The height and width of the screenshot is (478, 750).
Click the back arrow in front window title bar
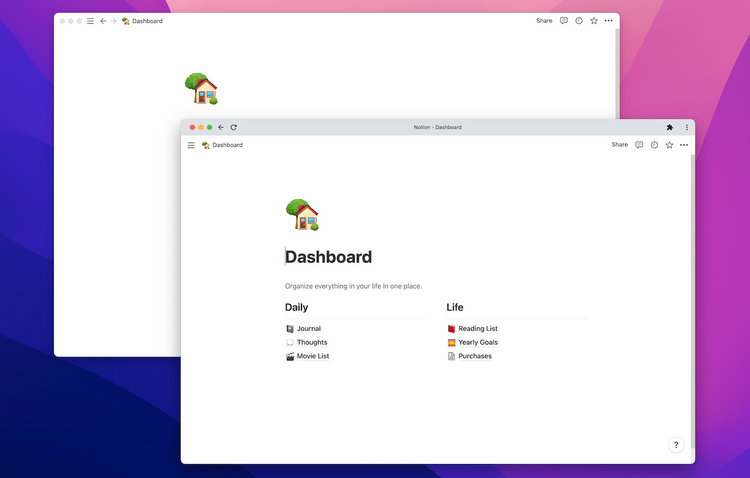221,127
